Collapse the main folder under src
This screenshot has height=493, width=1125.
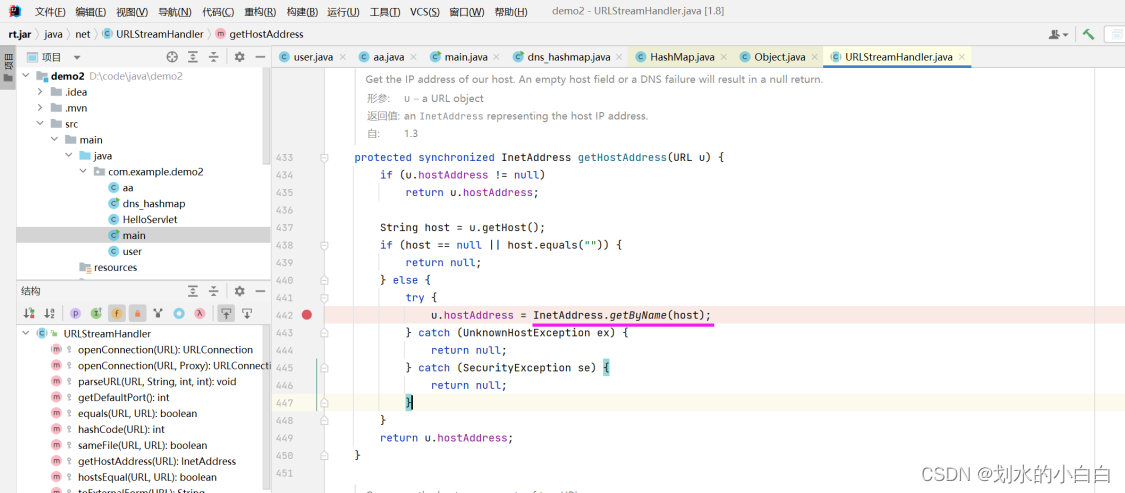tap(55, 139)
